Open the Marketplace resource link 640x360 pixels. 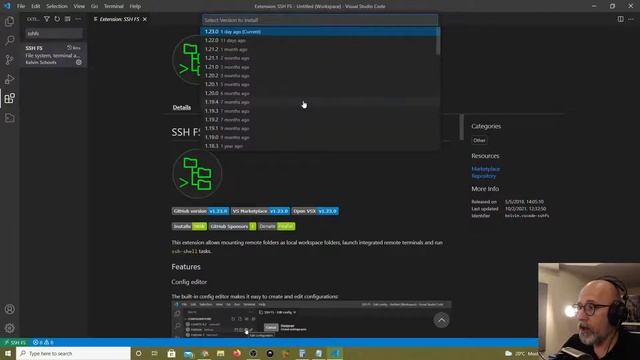(x=486, y=169)
